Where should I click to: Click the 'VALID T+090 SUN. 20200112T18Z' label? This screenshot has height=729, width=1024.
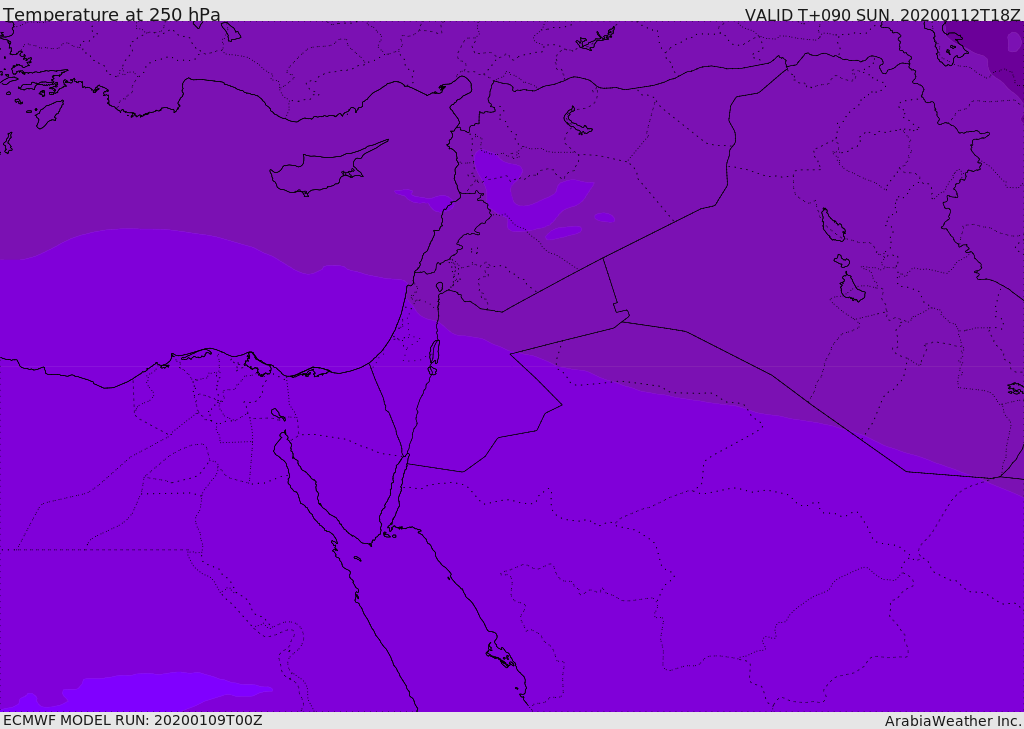pyautogui.click(x=882, y=14)
